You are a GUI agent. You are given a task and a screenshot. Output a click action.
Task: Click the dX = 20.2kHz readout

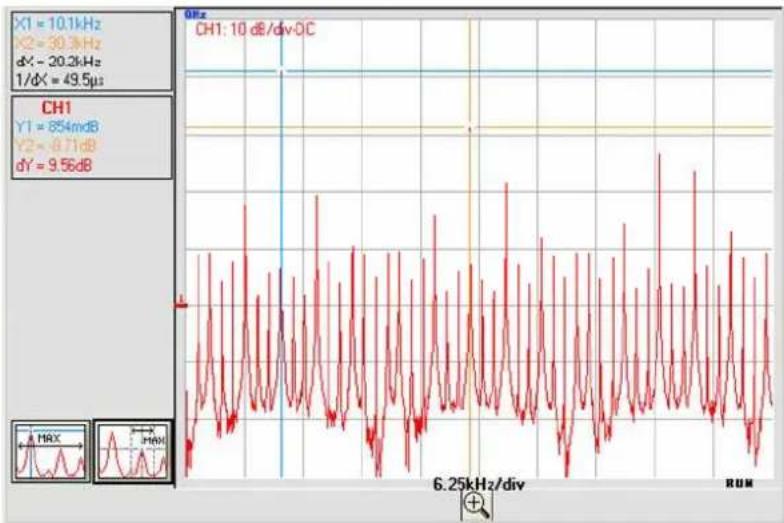coord(59,62)
